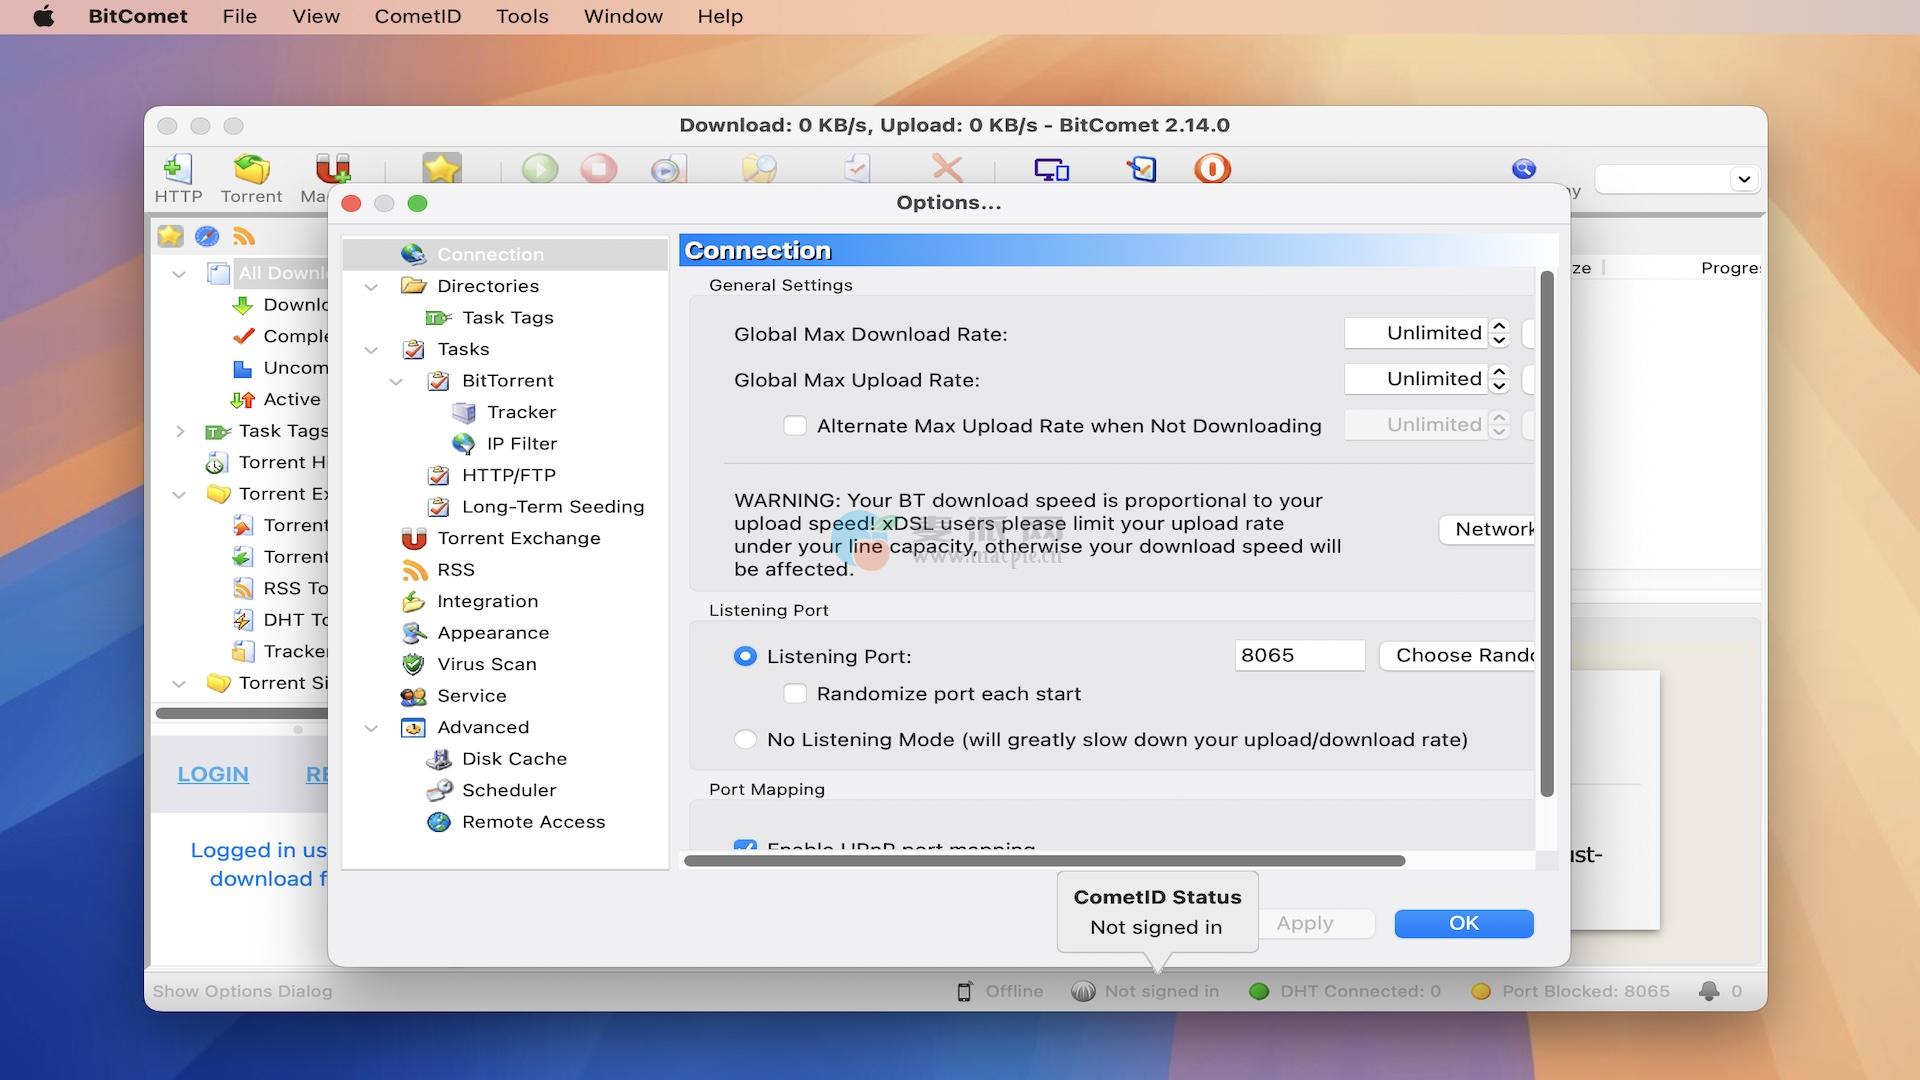Open Scheduler options page
Image resolution: width=1920 pixels, height=1080 pixels.
508,790
